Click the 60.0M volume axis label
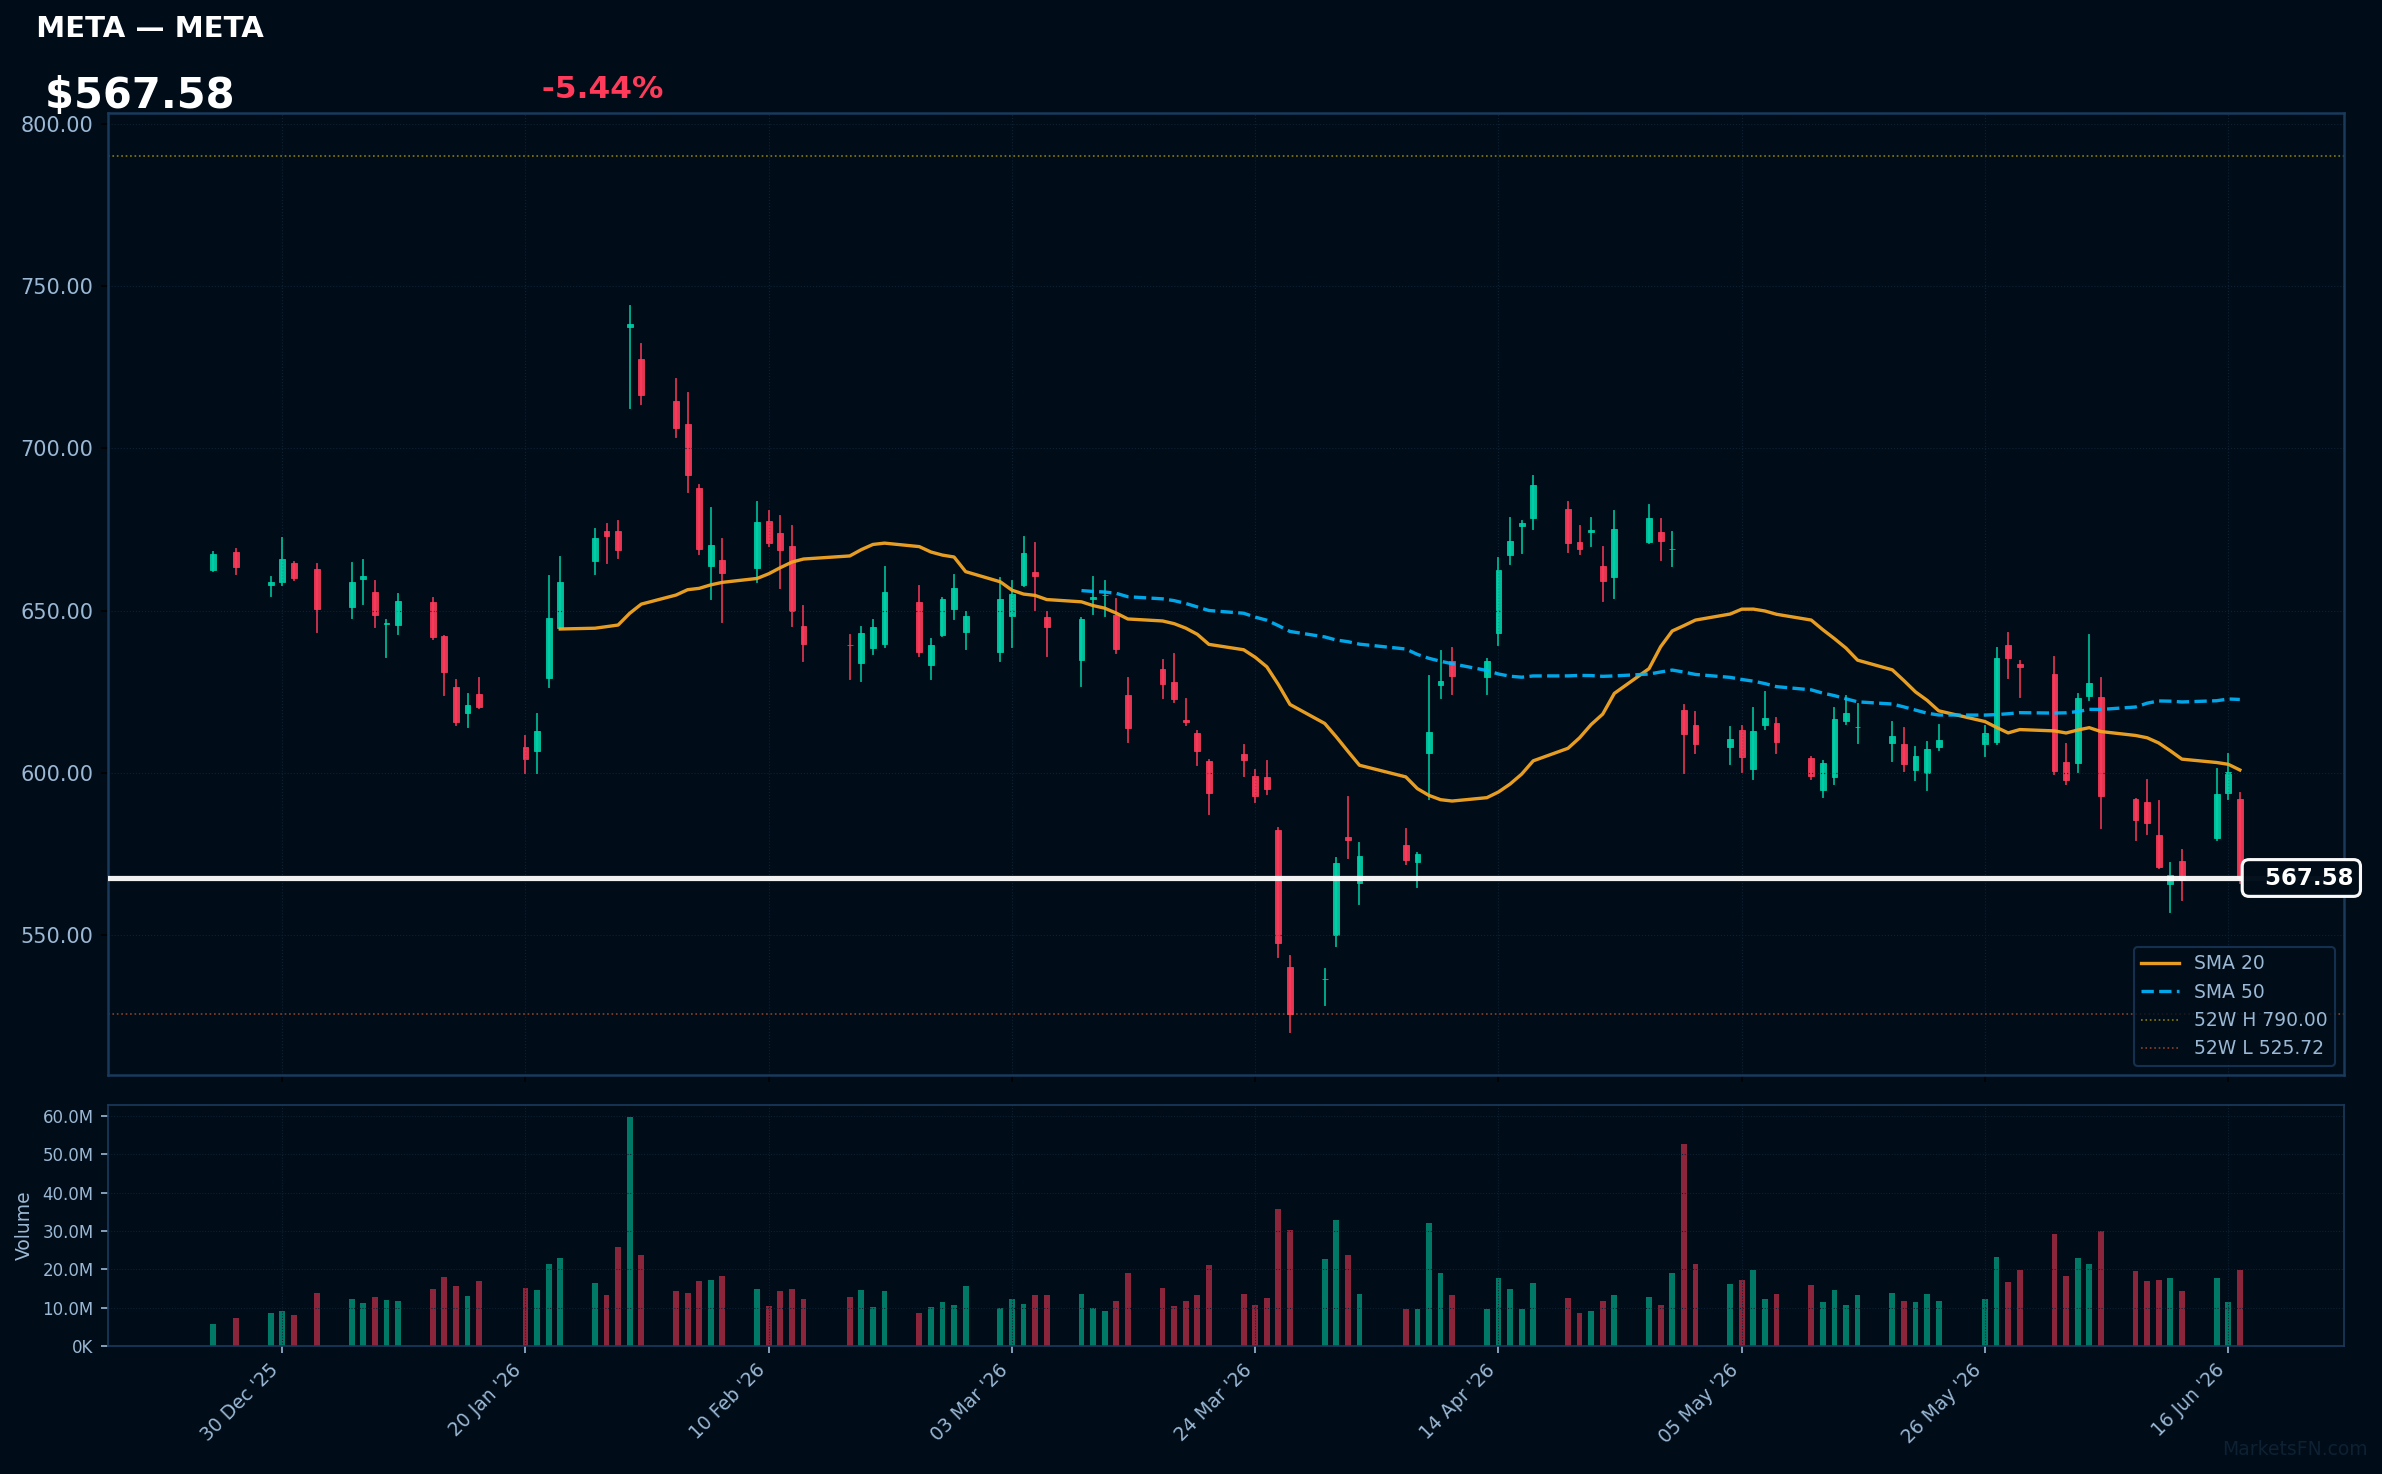The image size is (2382, 1474). point(68,1117)
